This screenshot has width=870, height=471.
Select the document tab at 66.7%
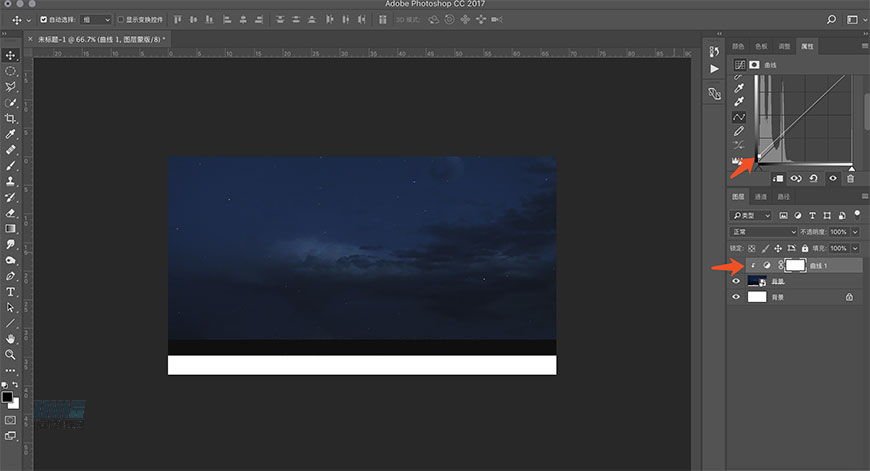tap(101, 39)
